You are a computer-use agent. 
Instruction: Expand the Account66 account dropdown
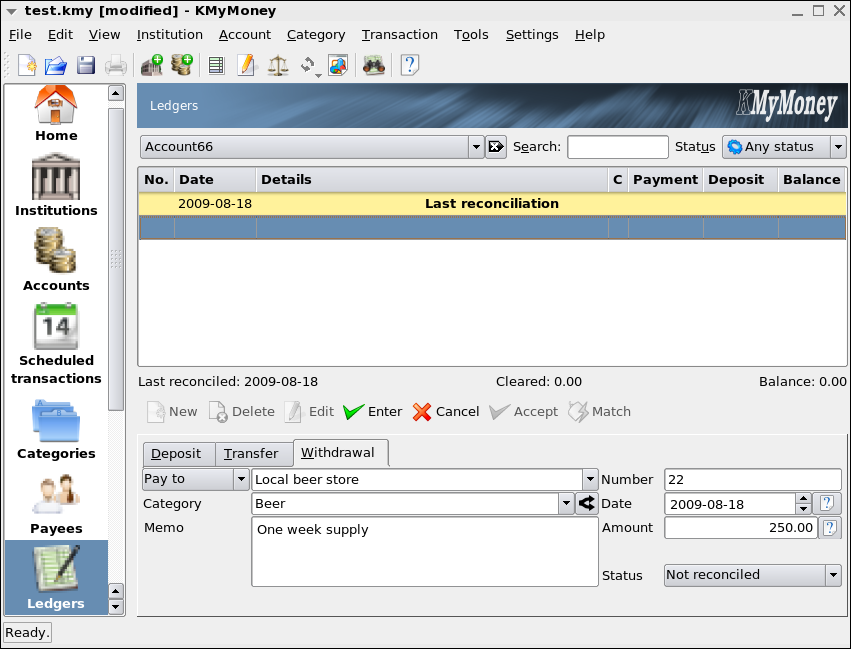(476, 147)
